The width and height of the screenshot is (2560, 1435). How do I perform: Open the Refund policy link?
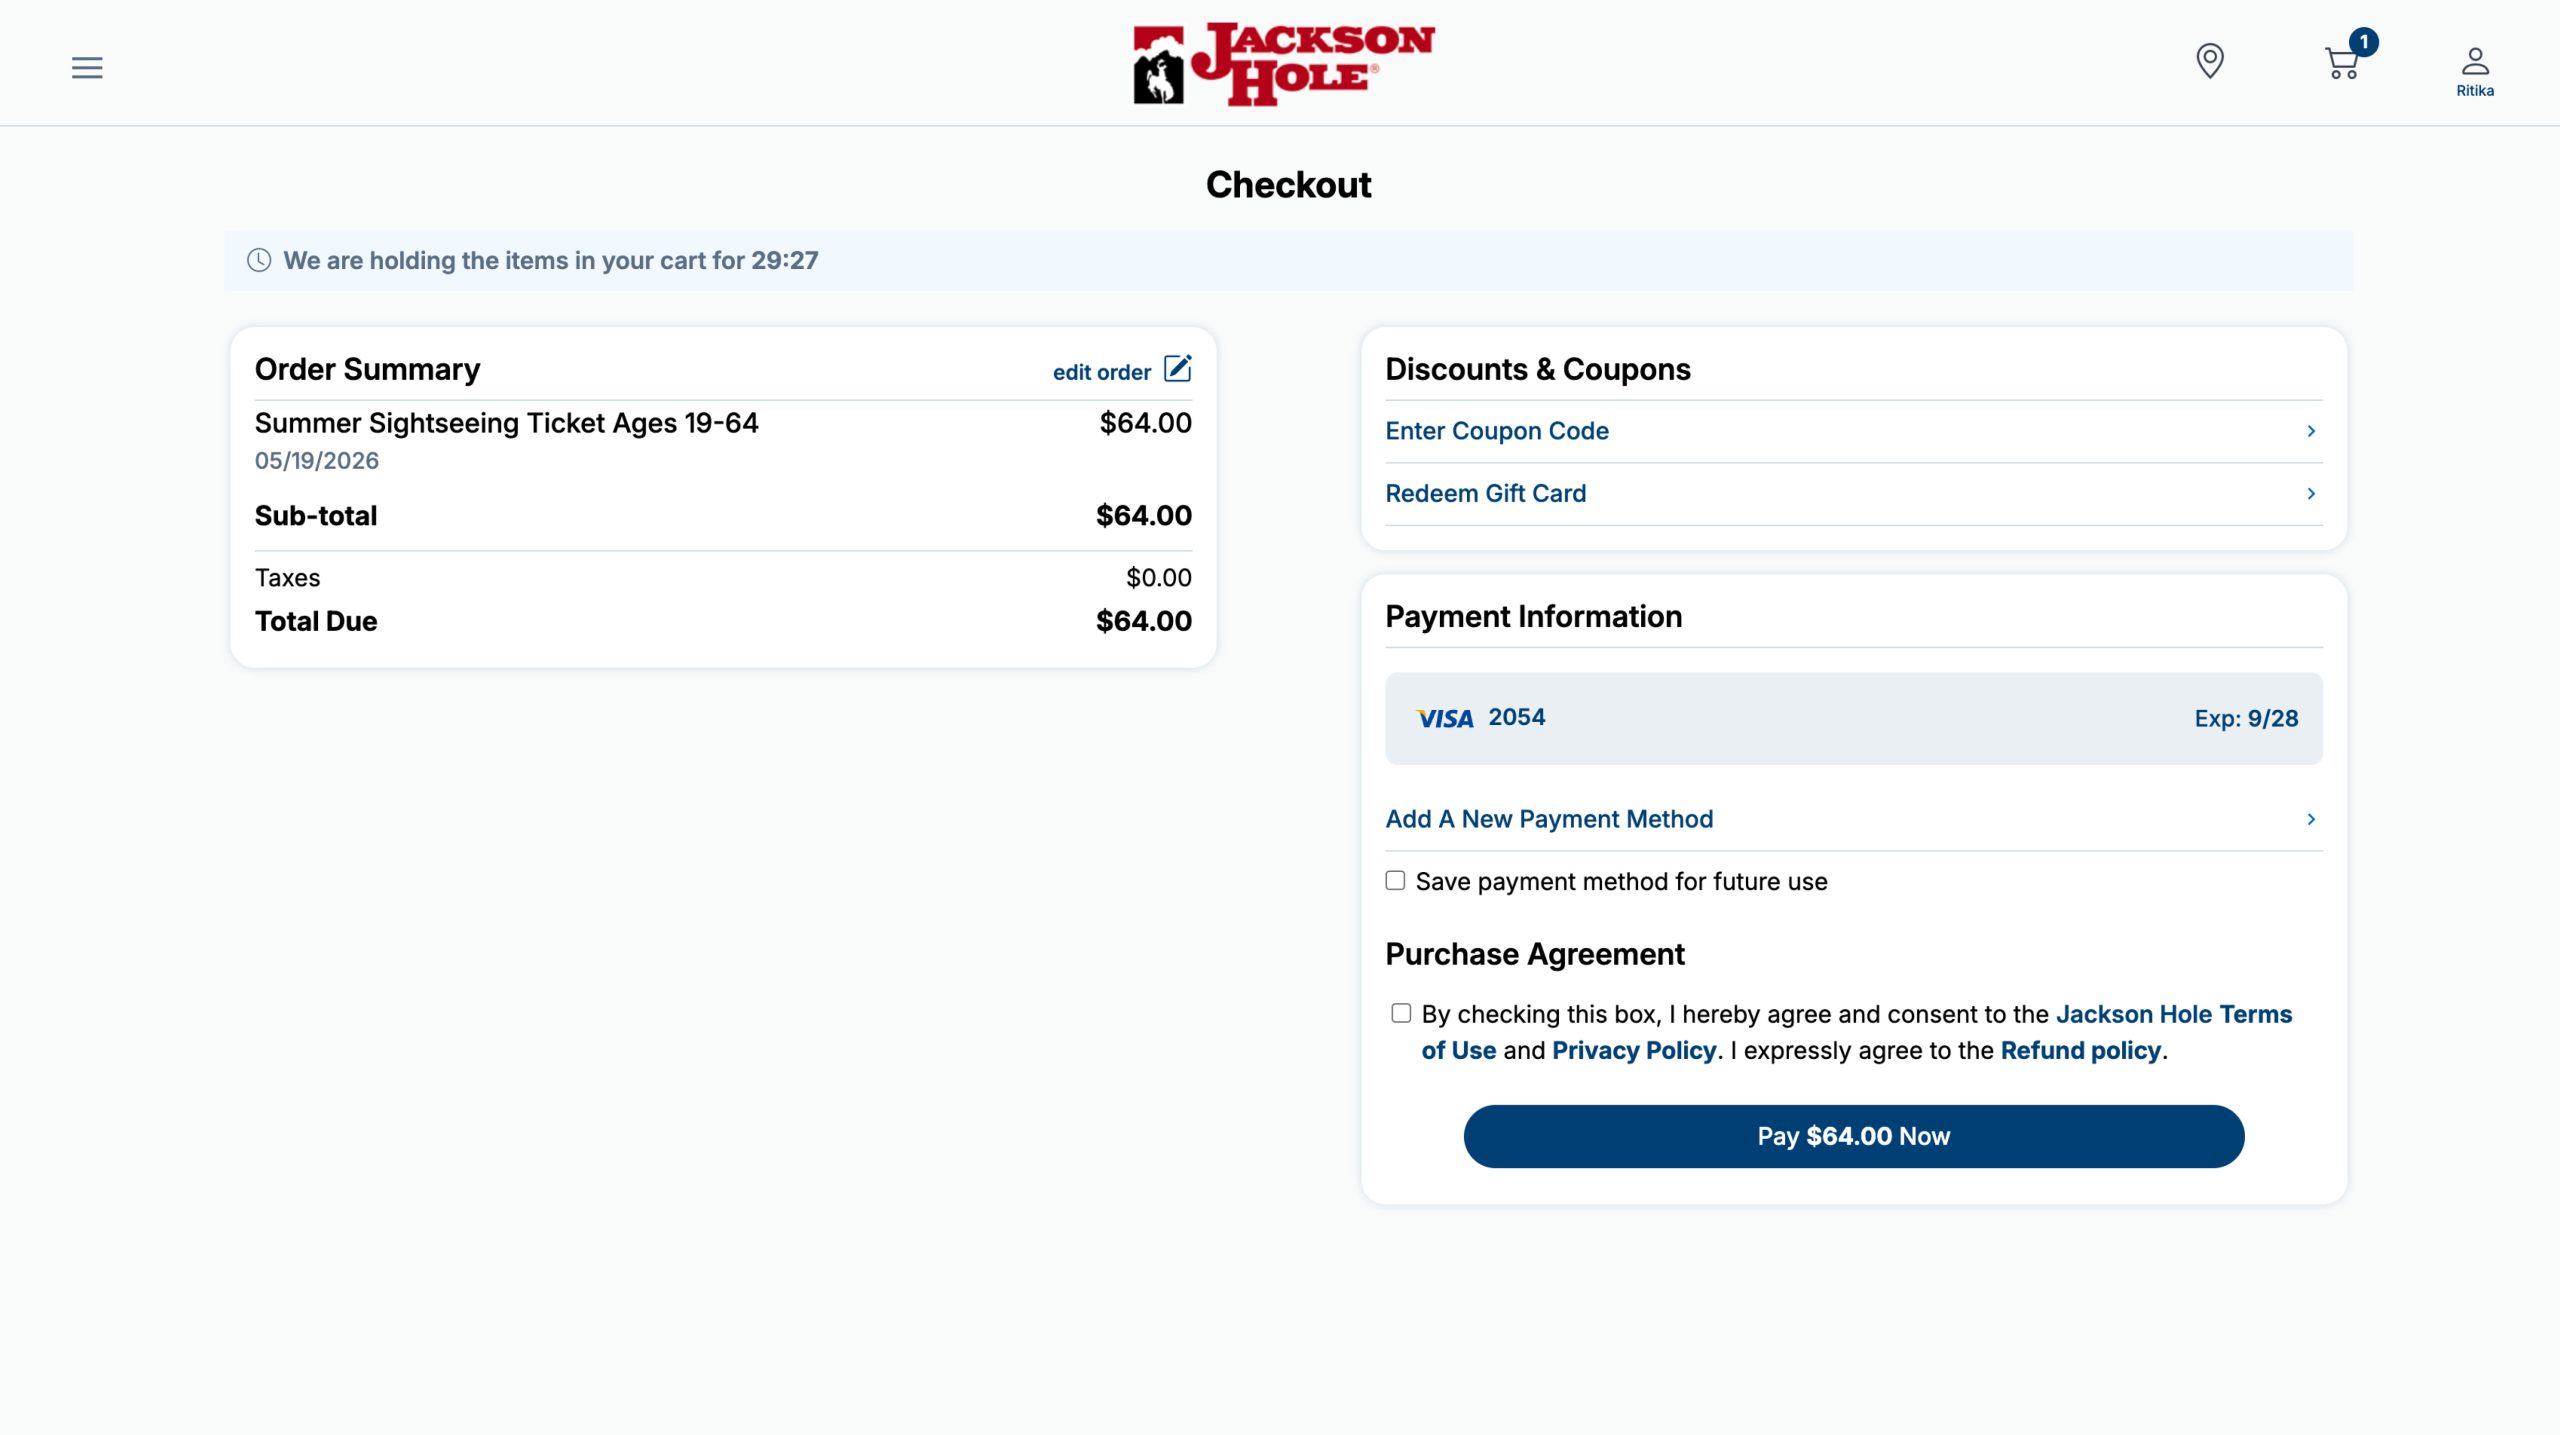[2080, 1050]
